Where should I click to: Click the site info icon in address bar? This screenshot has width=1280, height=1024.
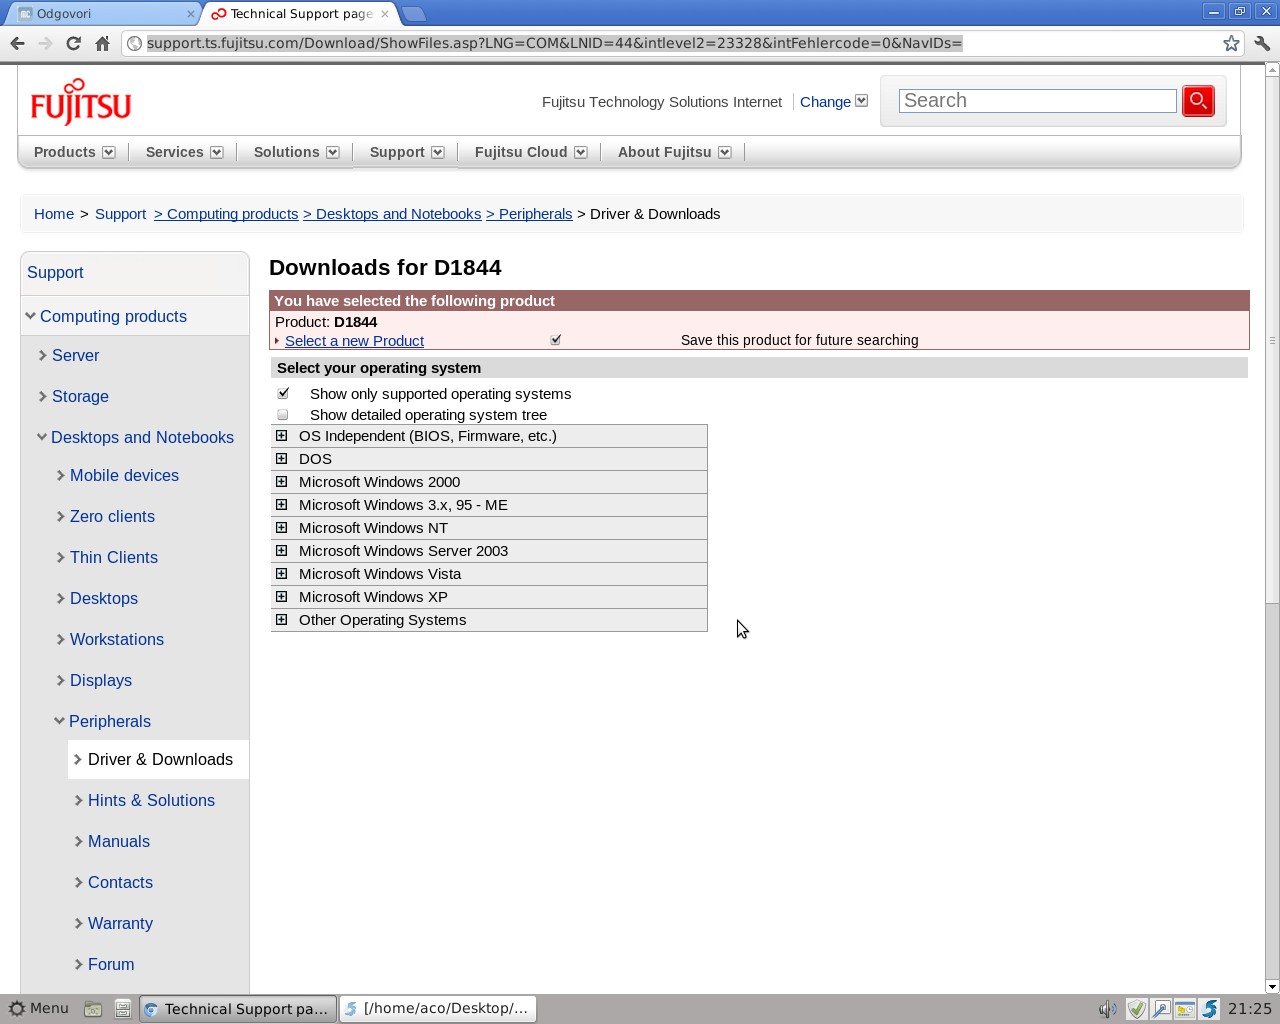[135, 43]
